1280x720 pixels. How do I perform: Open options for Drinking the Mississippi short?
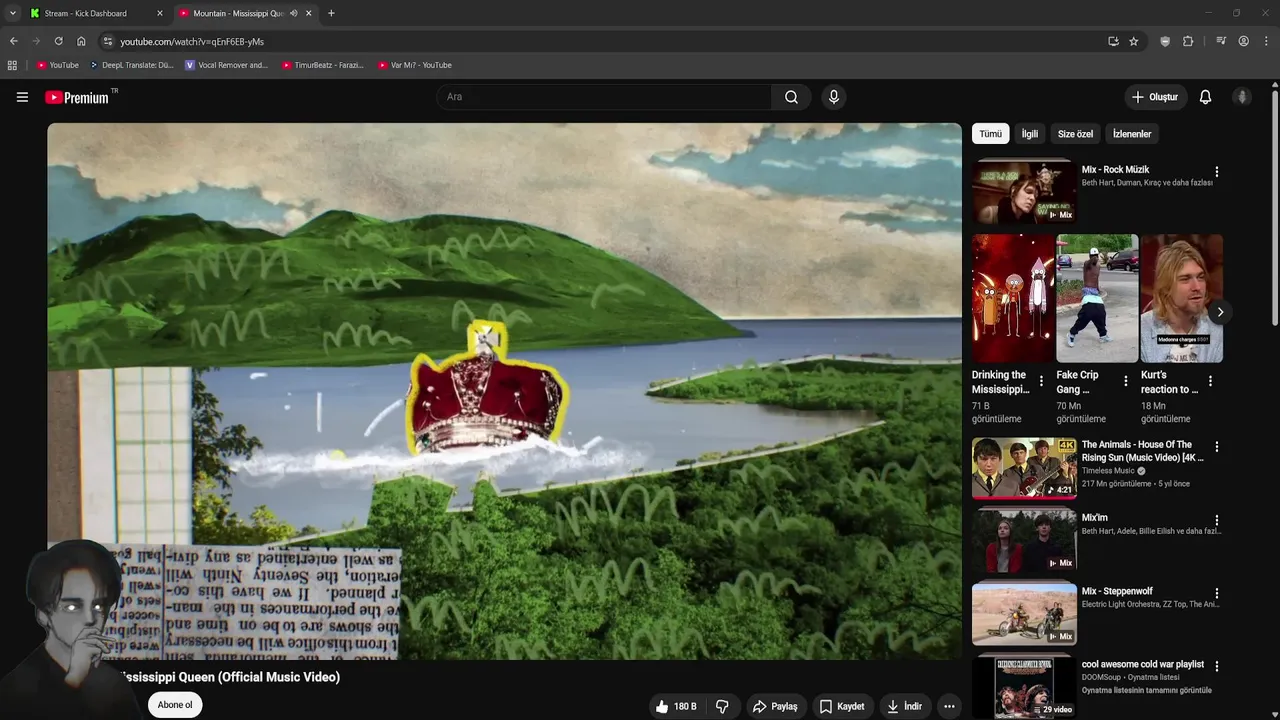click(x=1041, y=381)
